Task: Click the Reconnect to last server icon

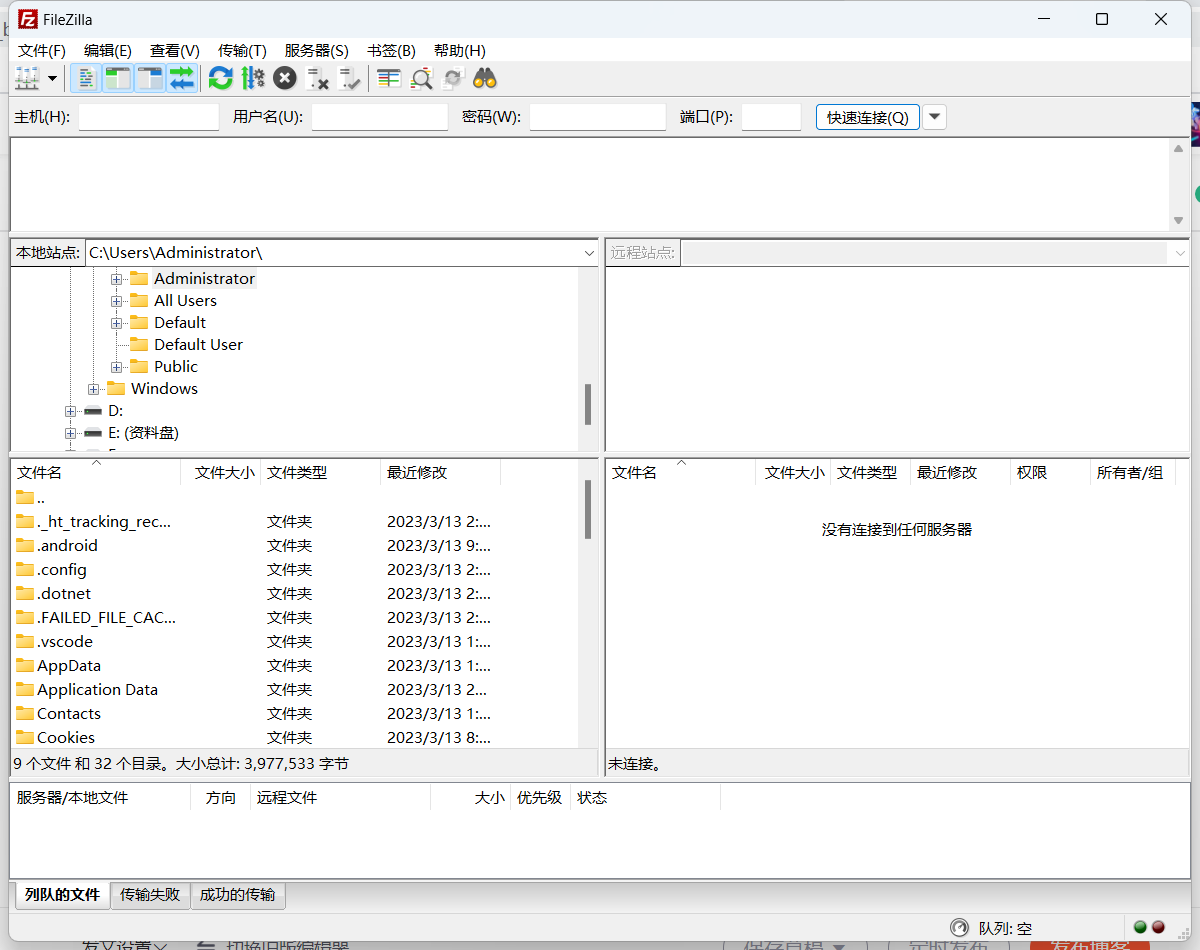Action: 350,77
